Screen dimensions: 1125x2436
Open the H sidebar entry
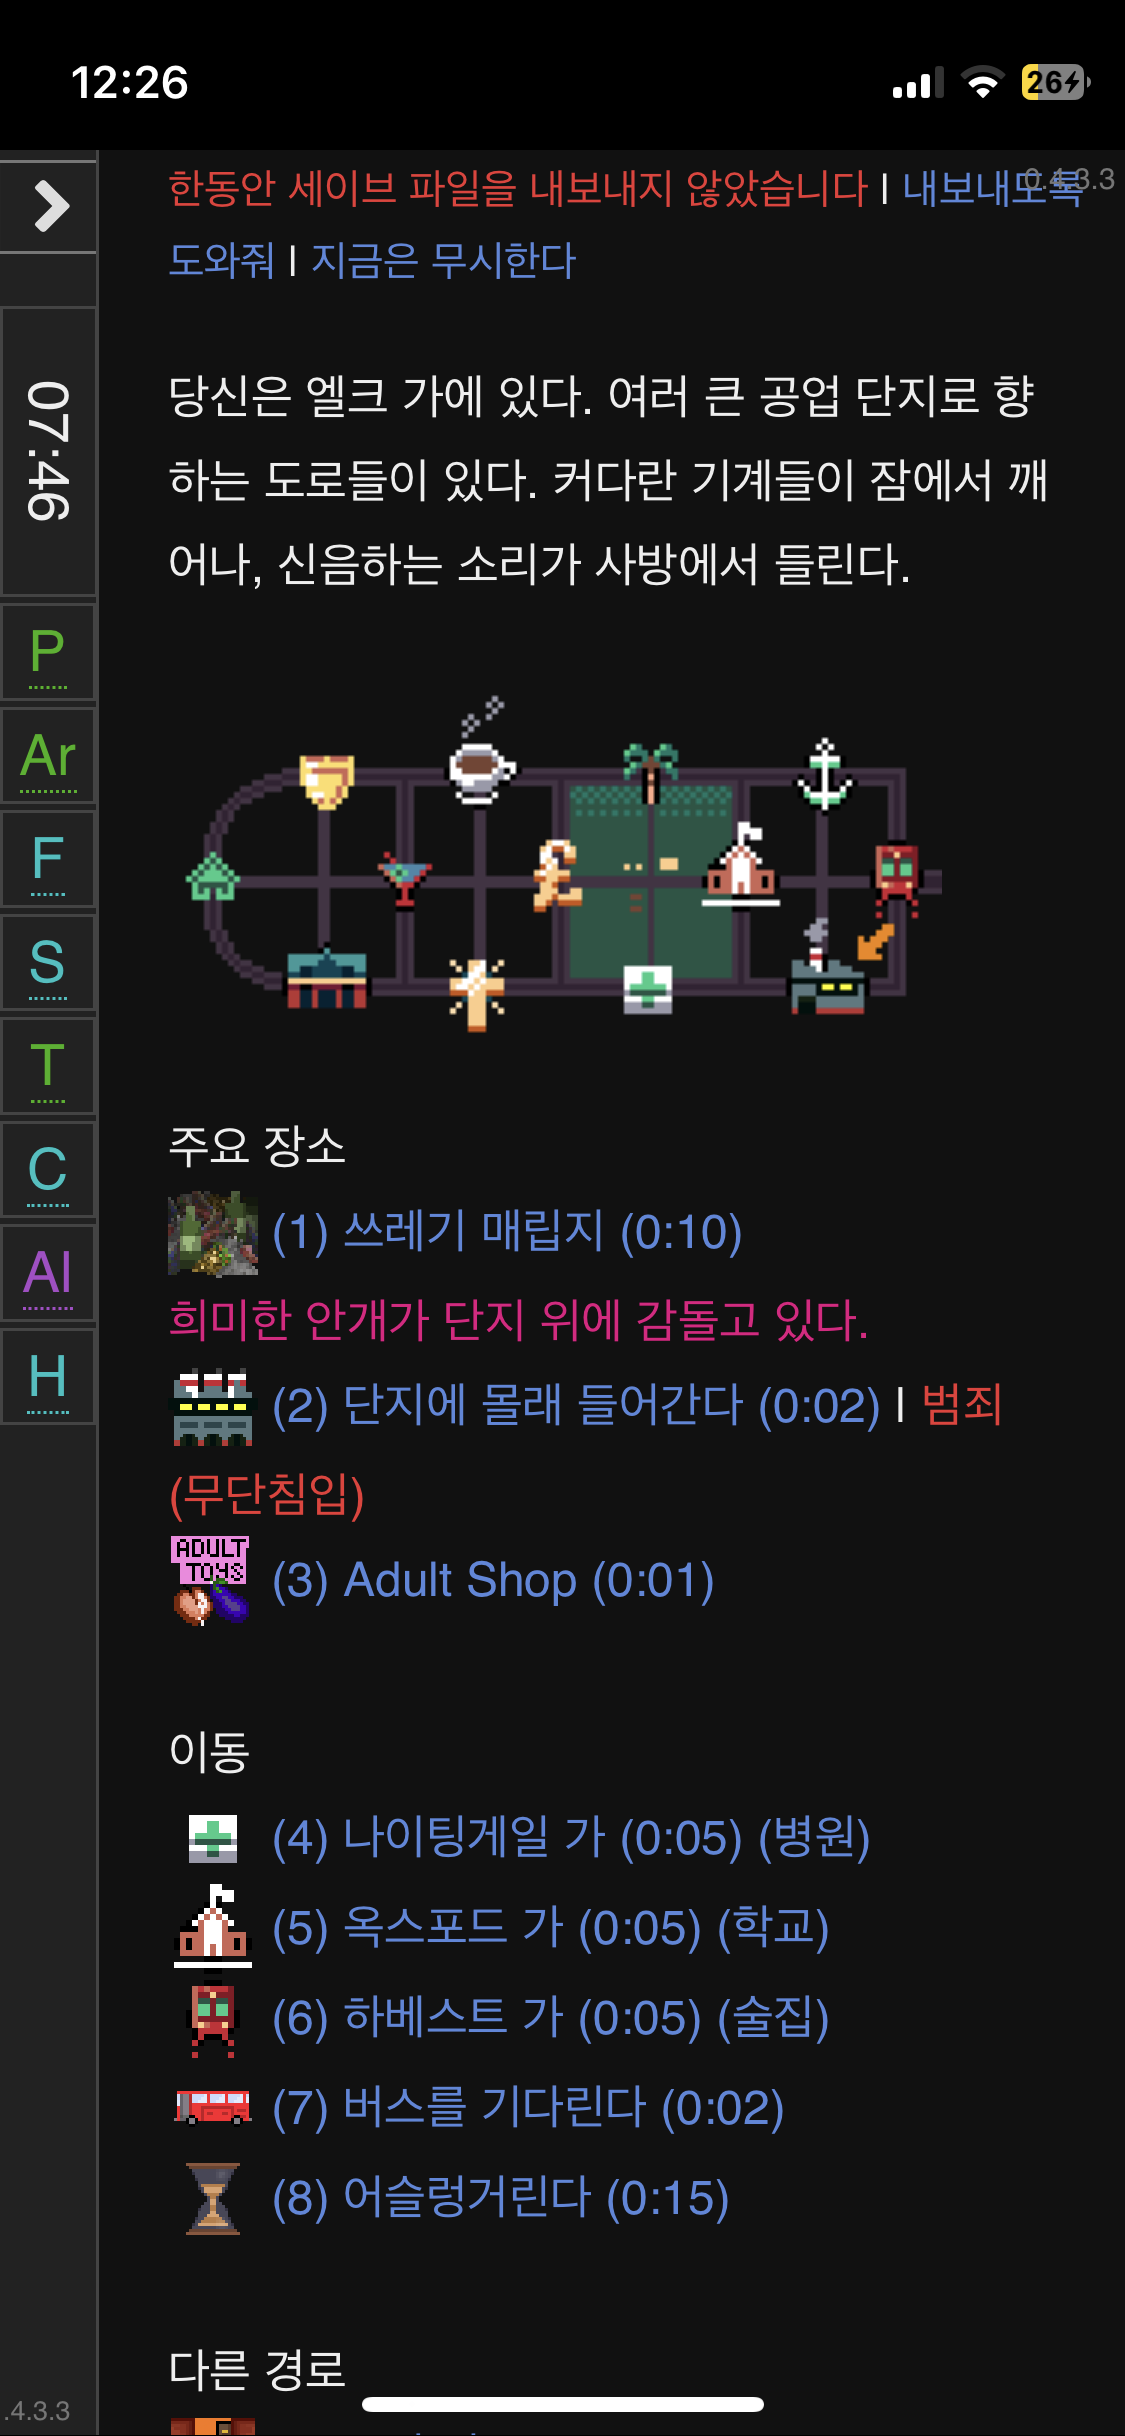[48, 1377]
